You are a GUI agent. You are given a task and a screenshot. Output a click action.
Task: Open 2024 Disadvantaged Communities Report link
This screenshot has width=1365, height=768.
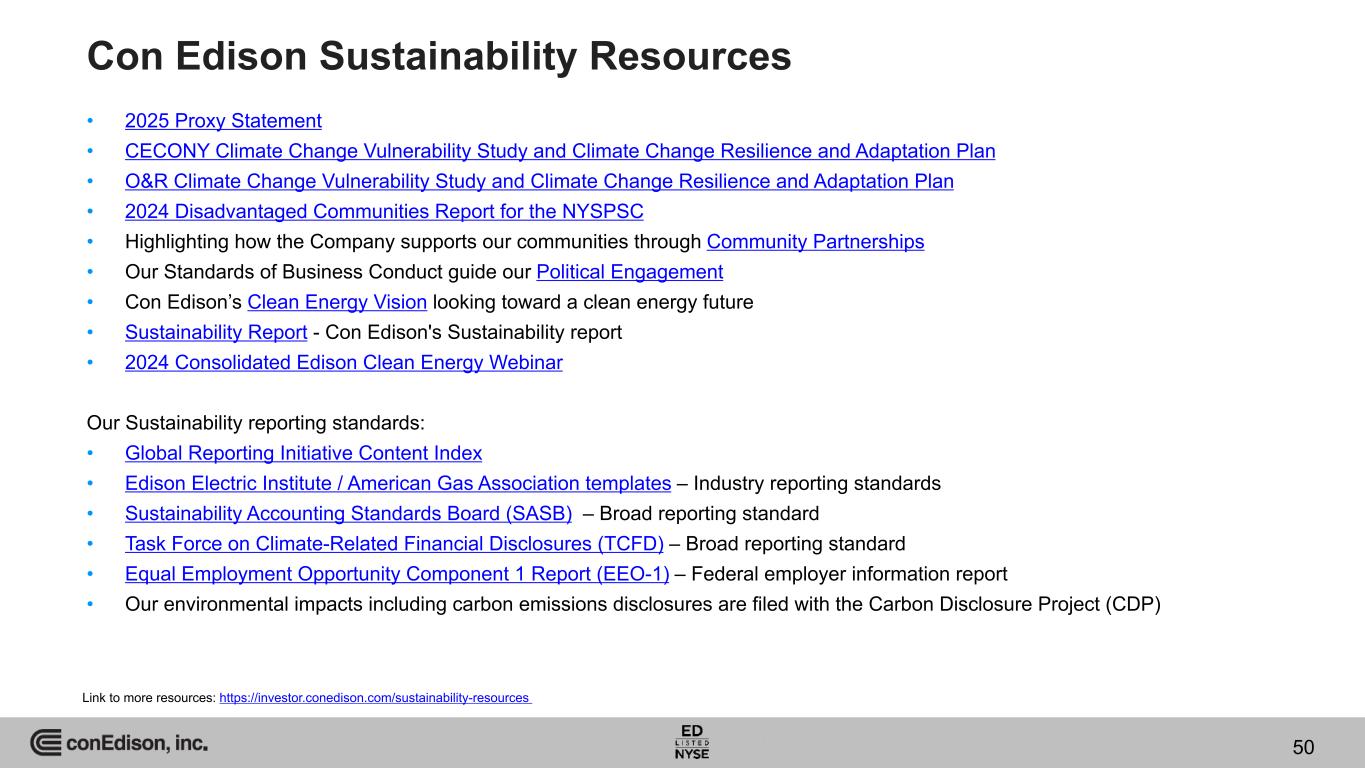click(x=383, y=211)
